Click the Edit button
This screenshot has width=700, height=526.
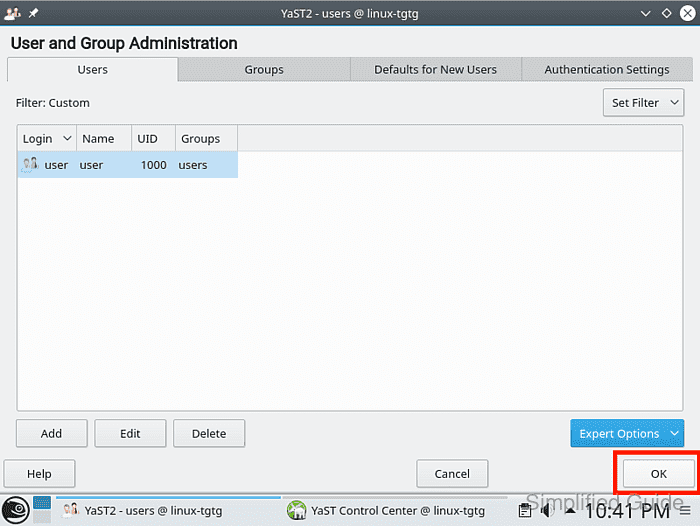130,433
